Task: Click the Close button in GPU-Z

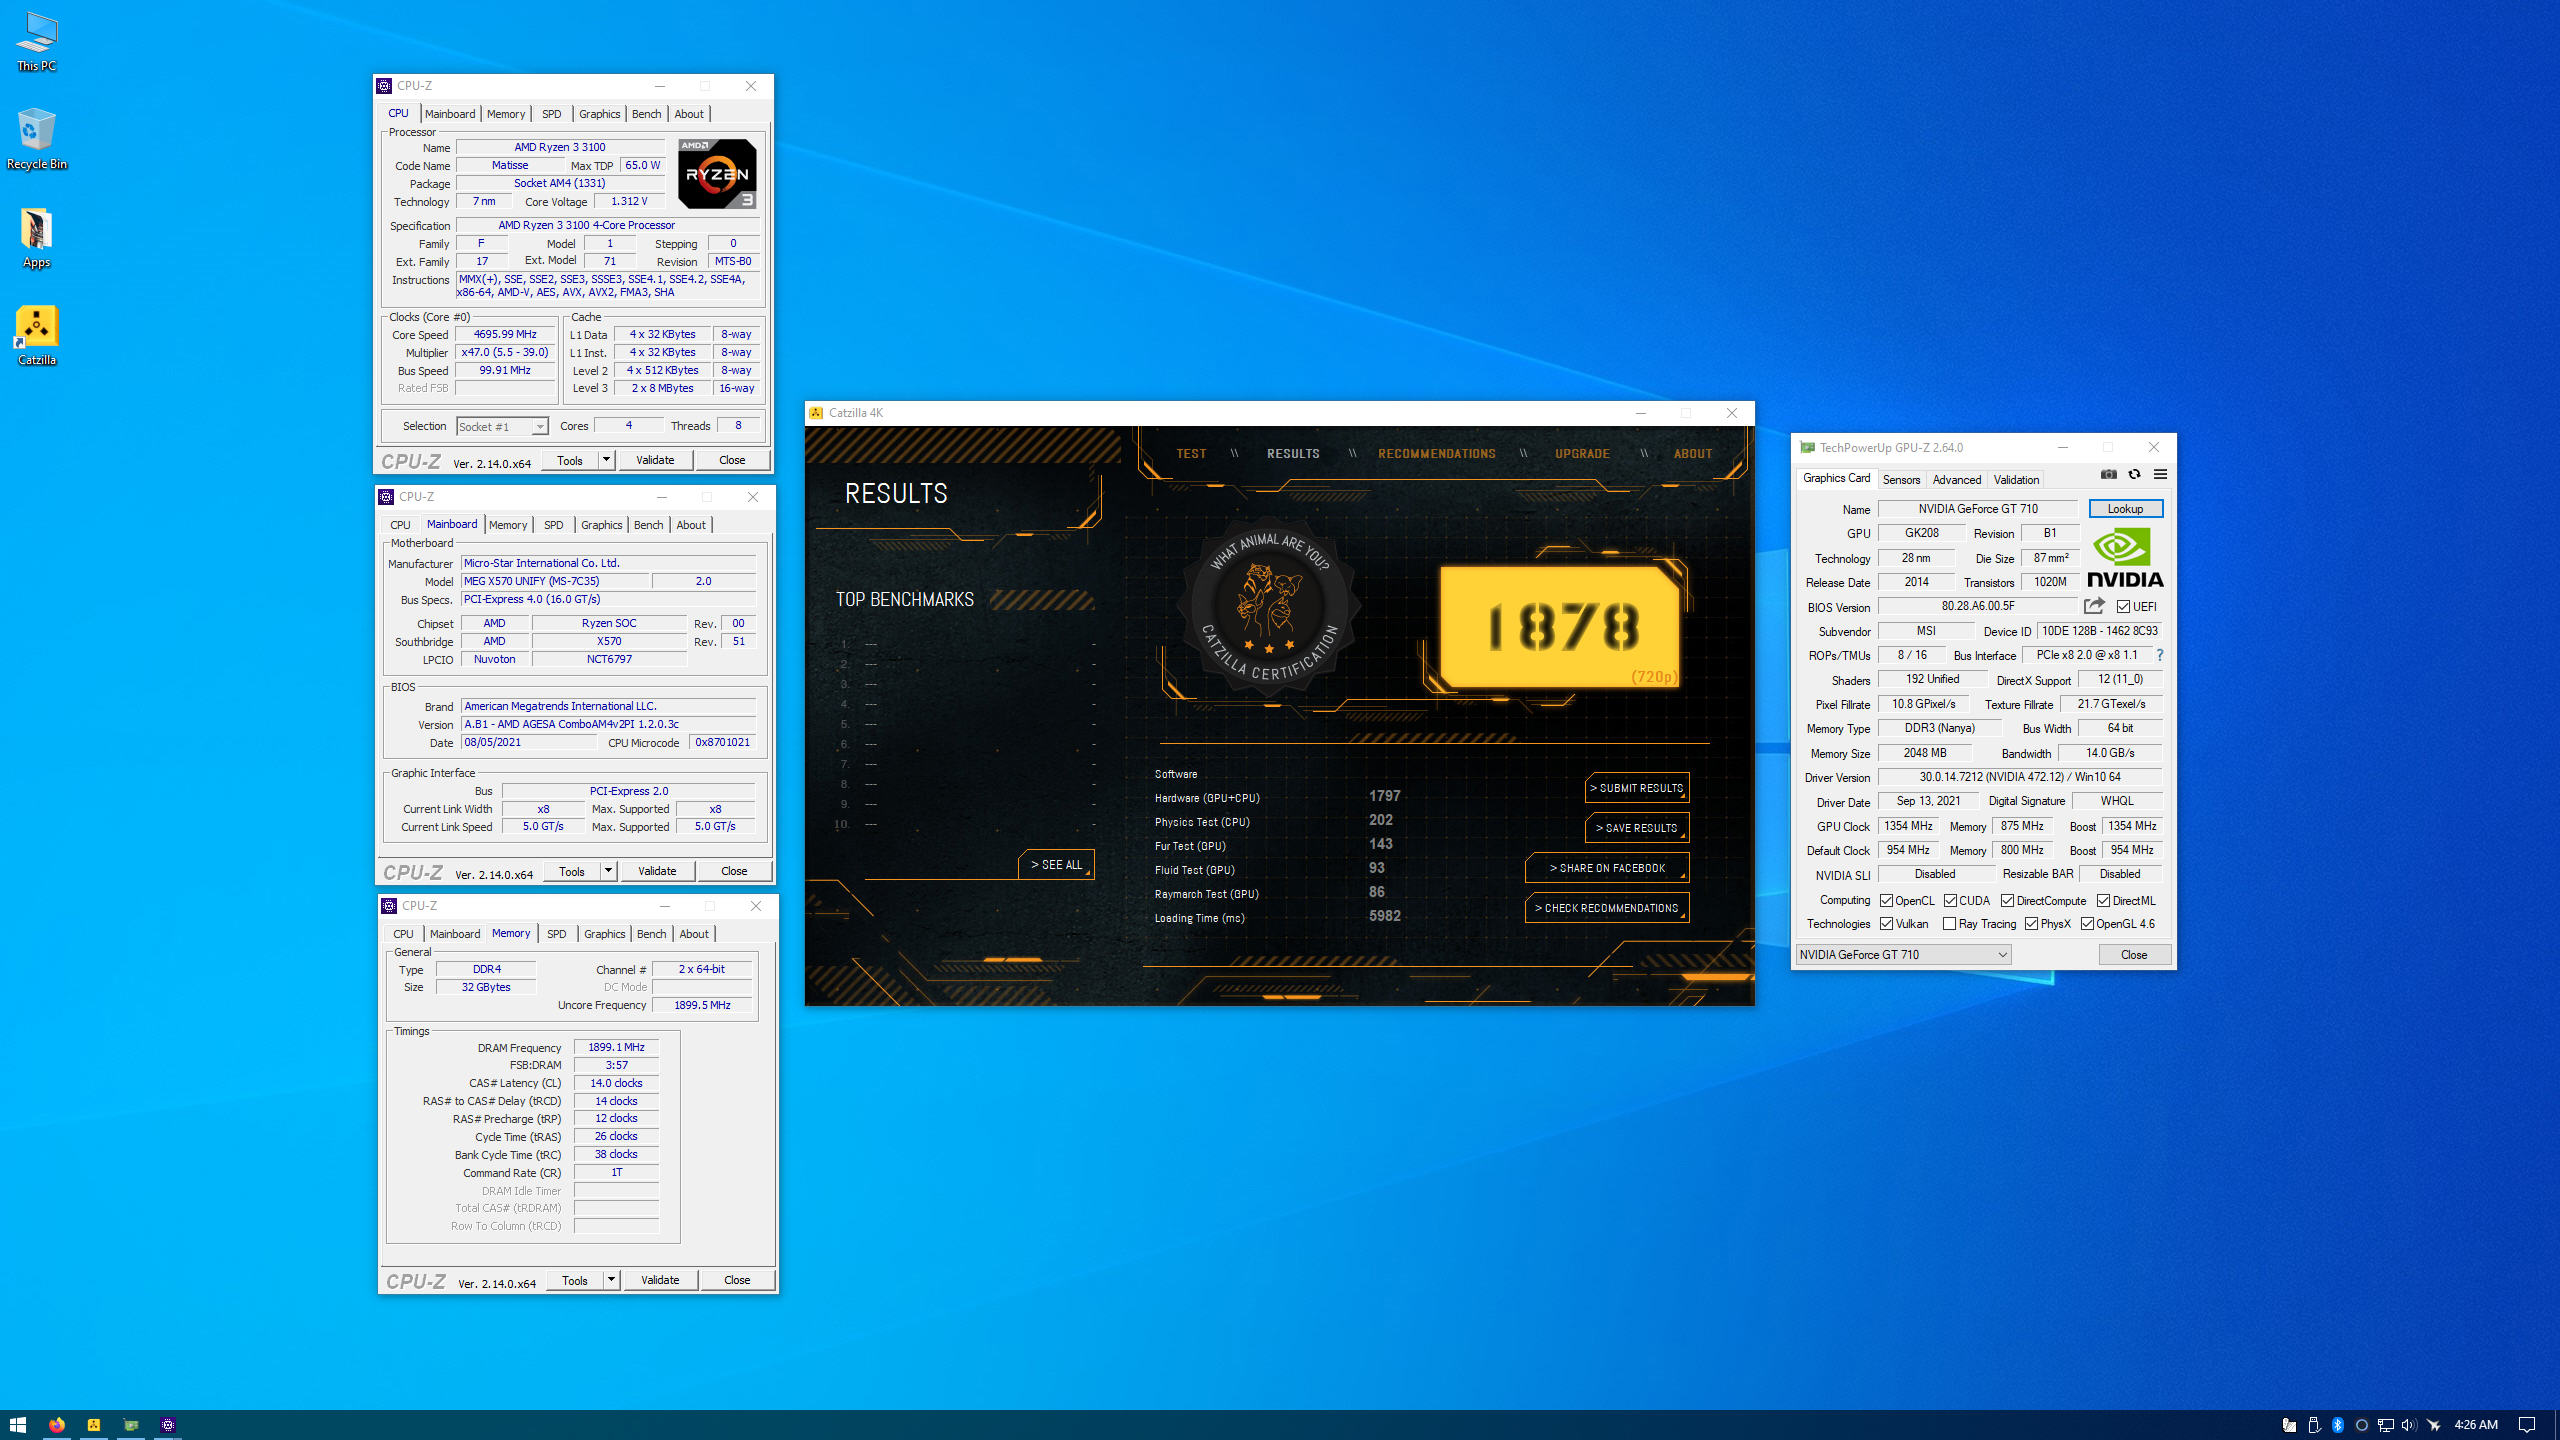Action: pyautogui.click(x=2134, y=955)
